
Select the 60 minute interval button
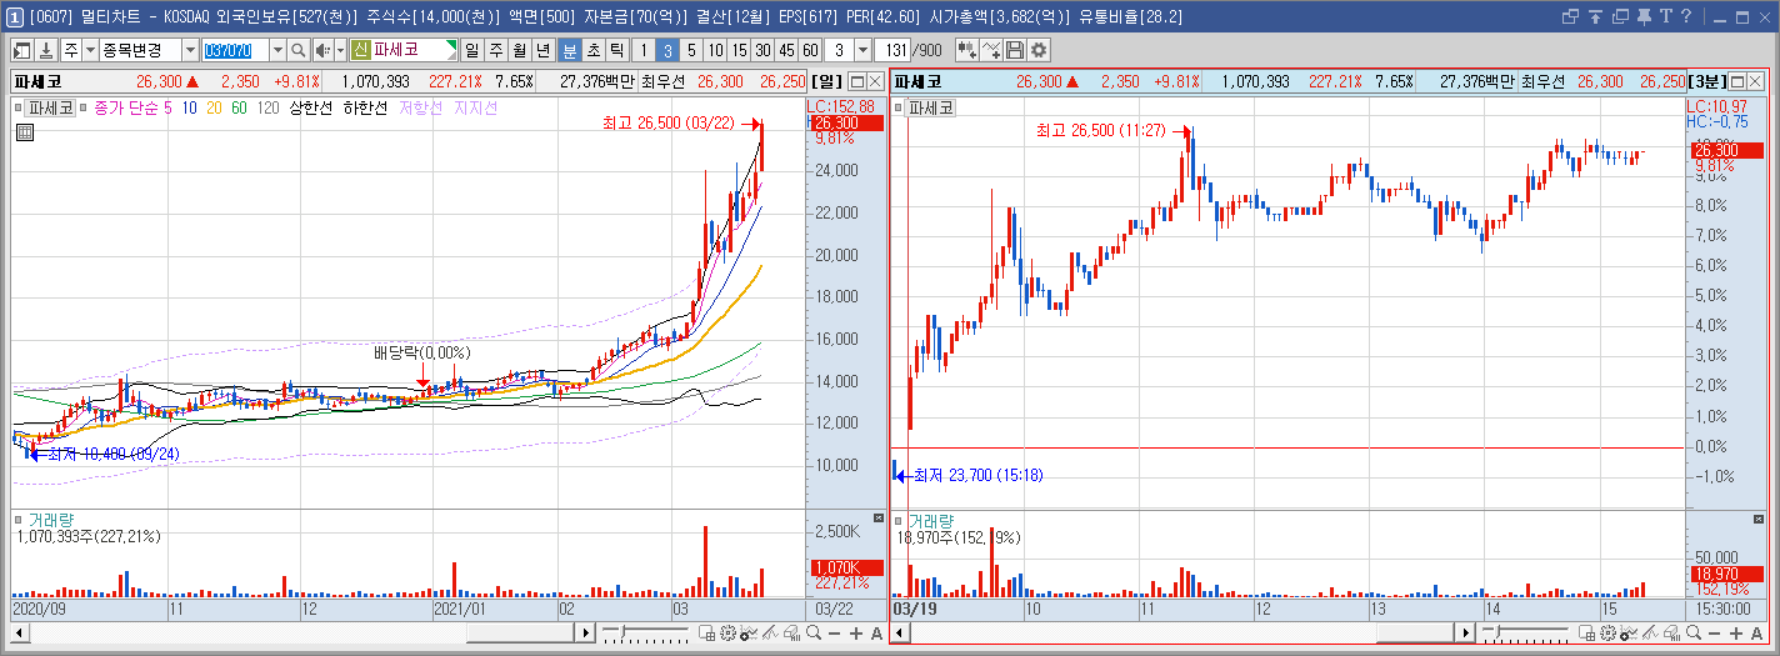coord(810,50)
